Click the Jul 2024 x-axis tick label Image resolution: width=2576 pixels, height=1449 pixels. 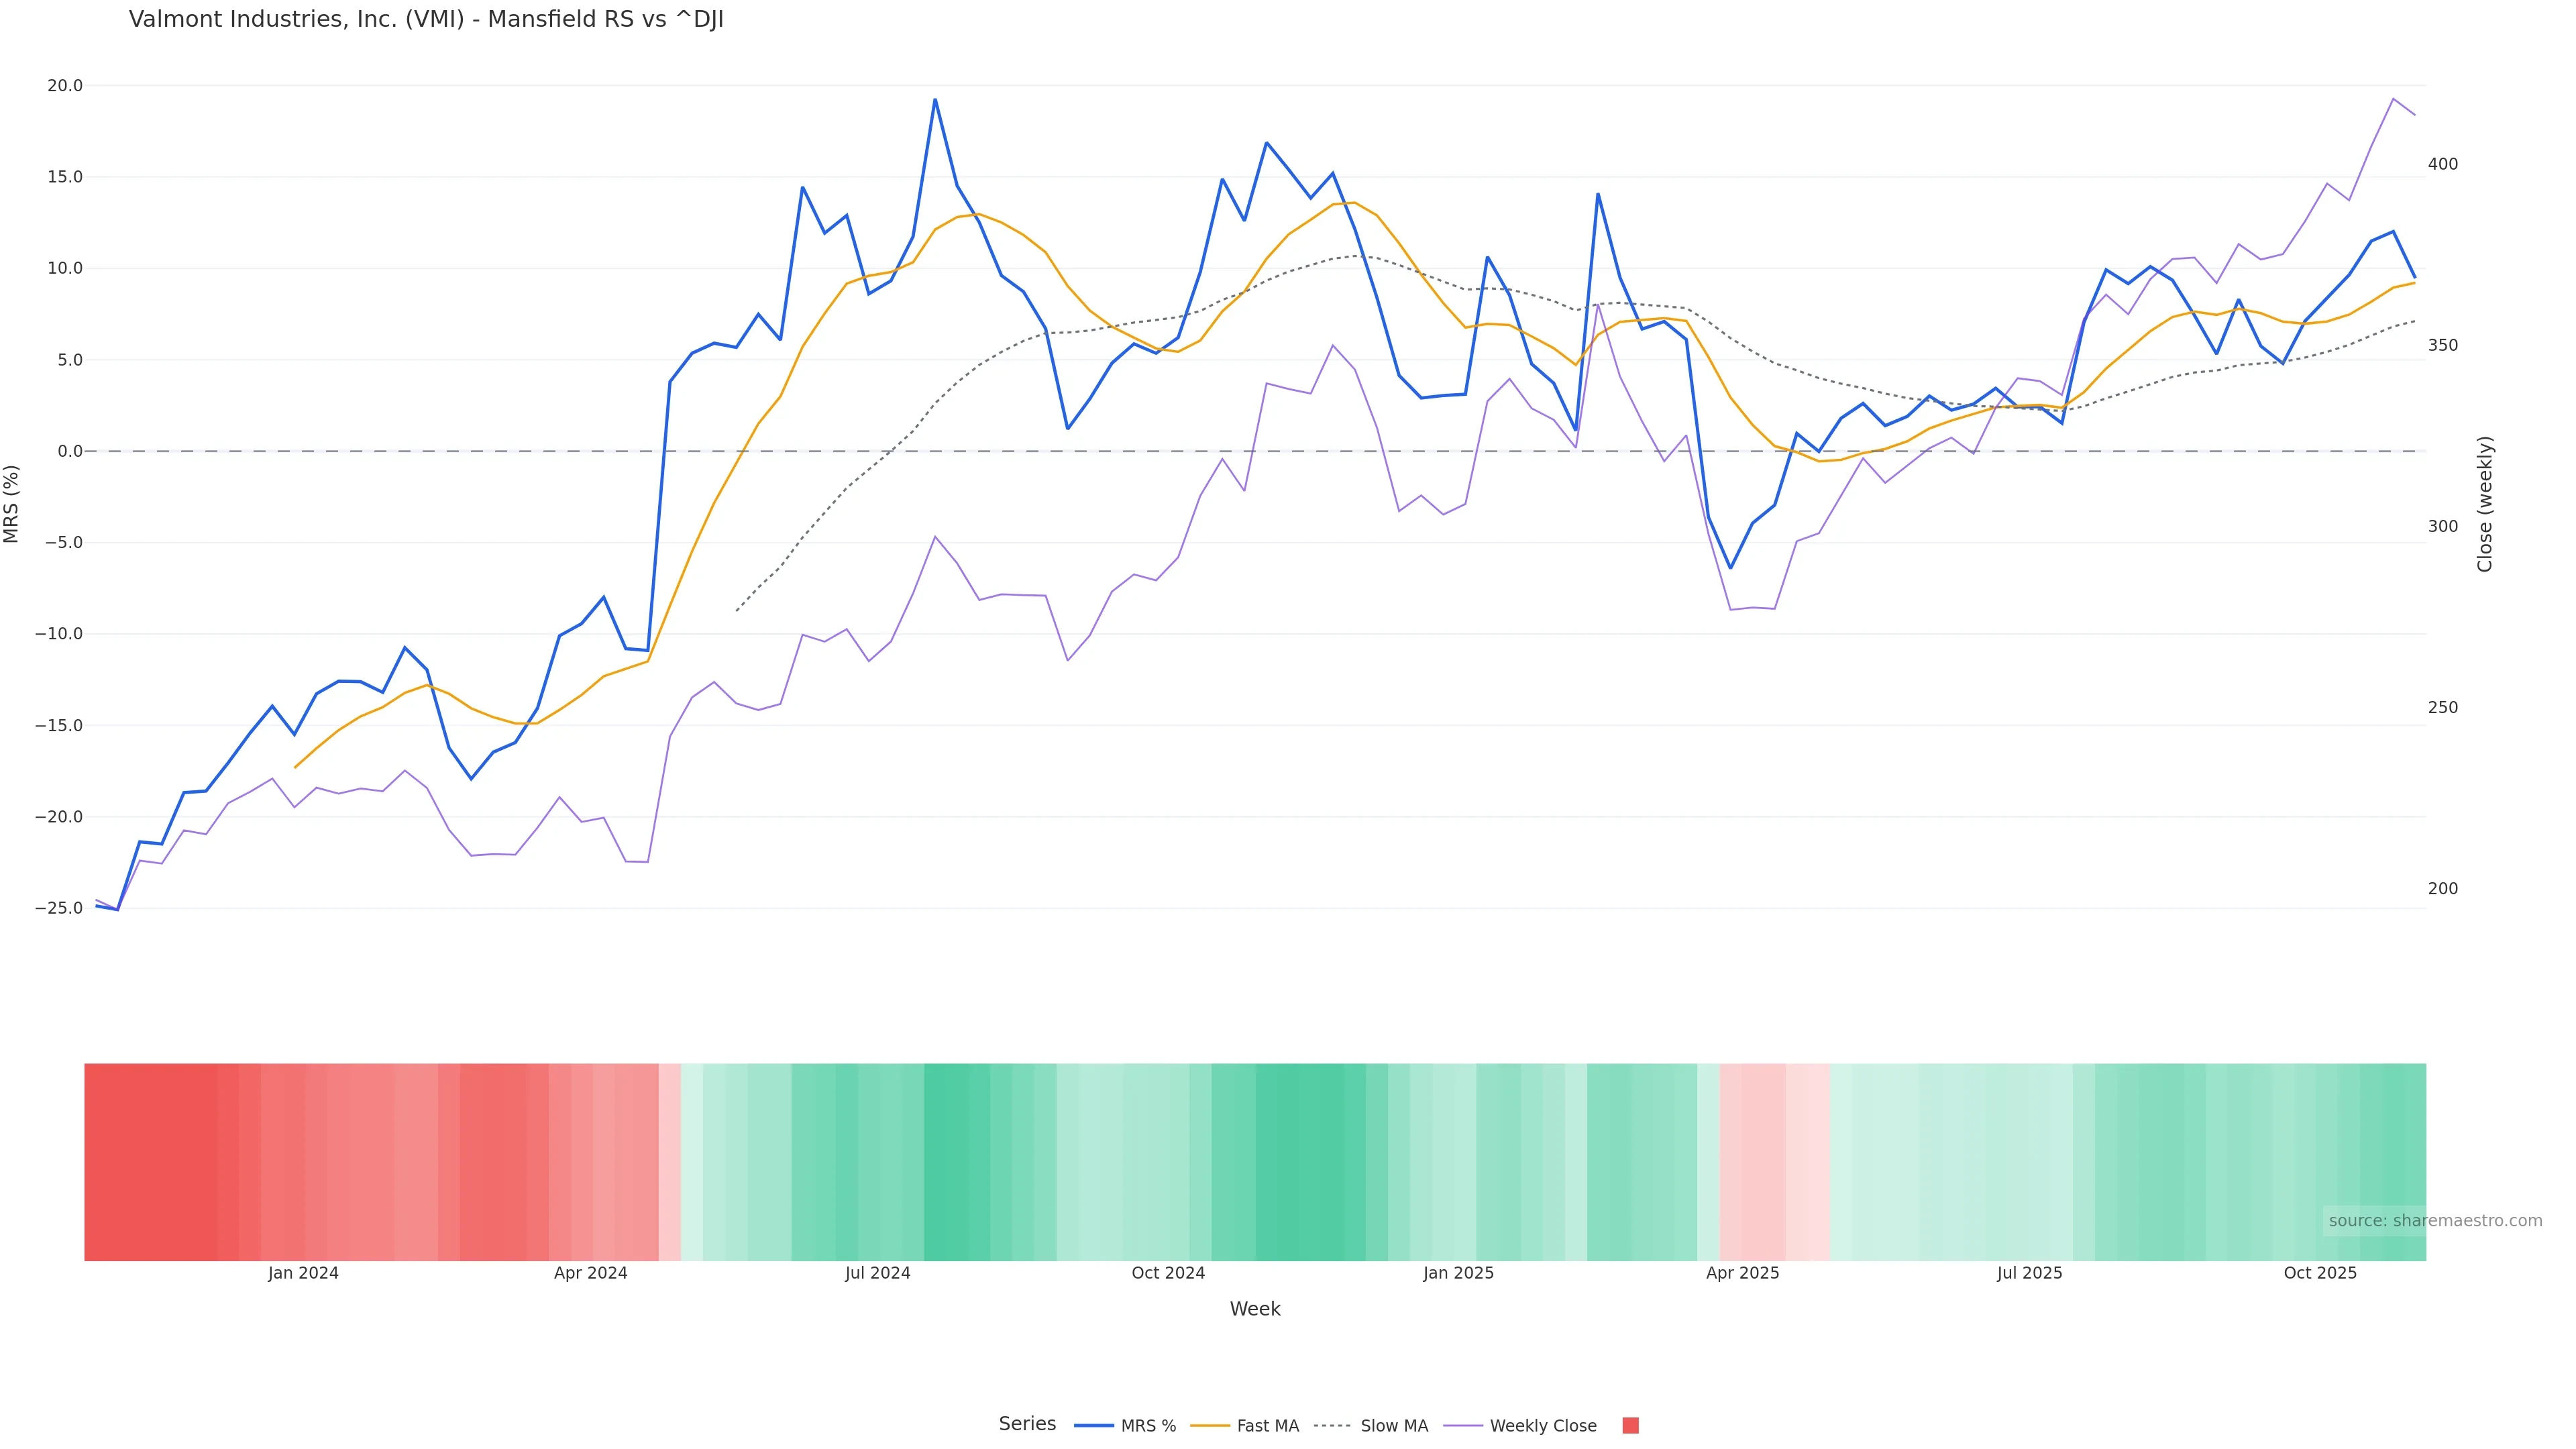pos(877,1273)
